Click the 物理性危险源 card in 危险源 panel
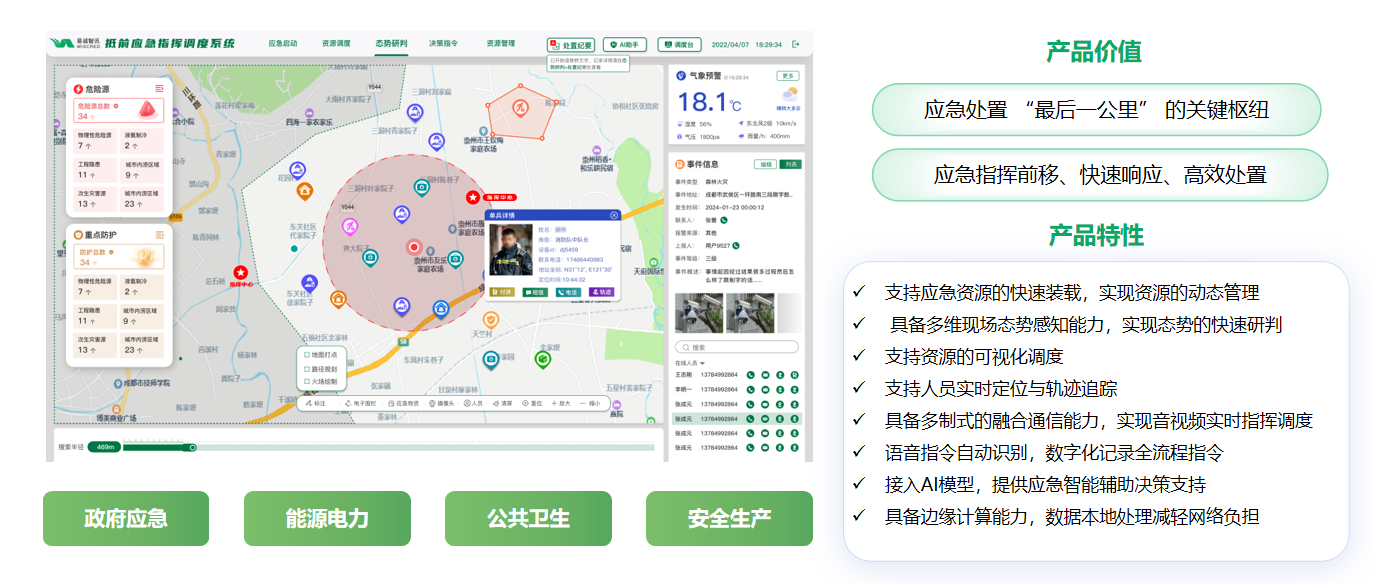Screen dimensions: 1374x584 (96, 140)
